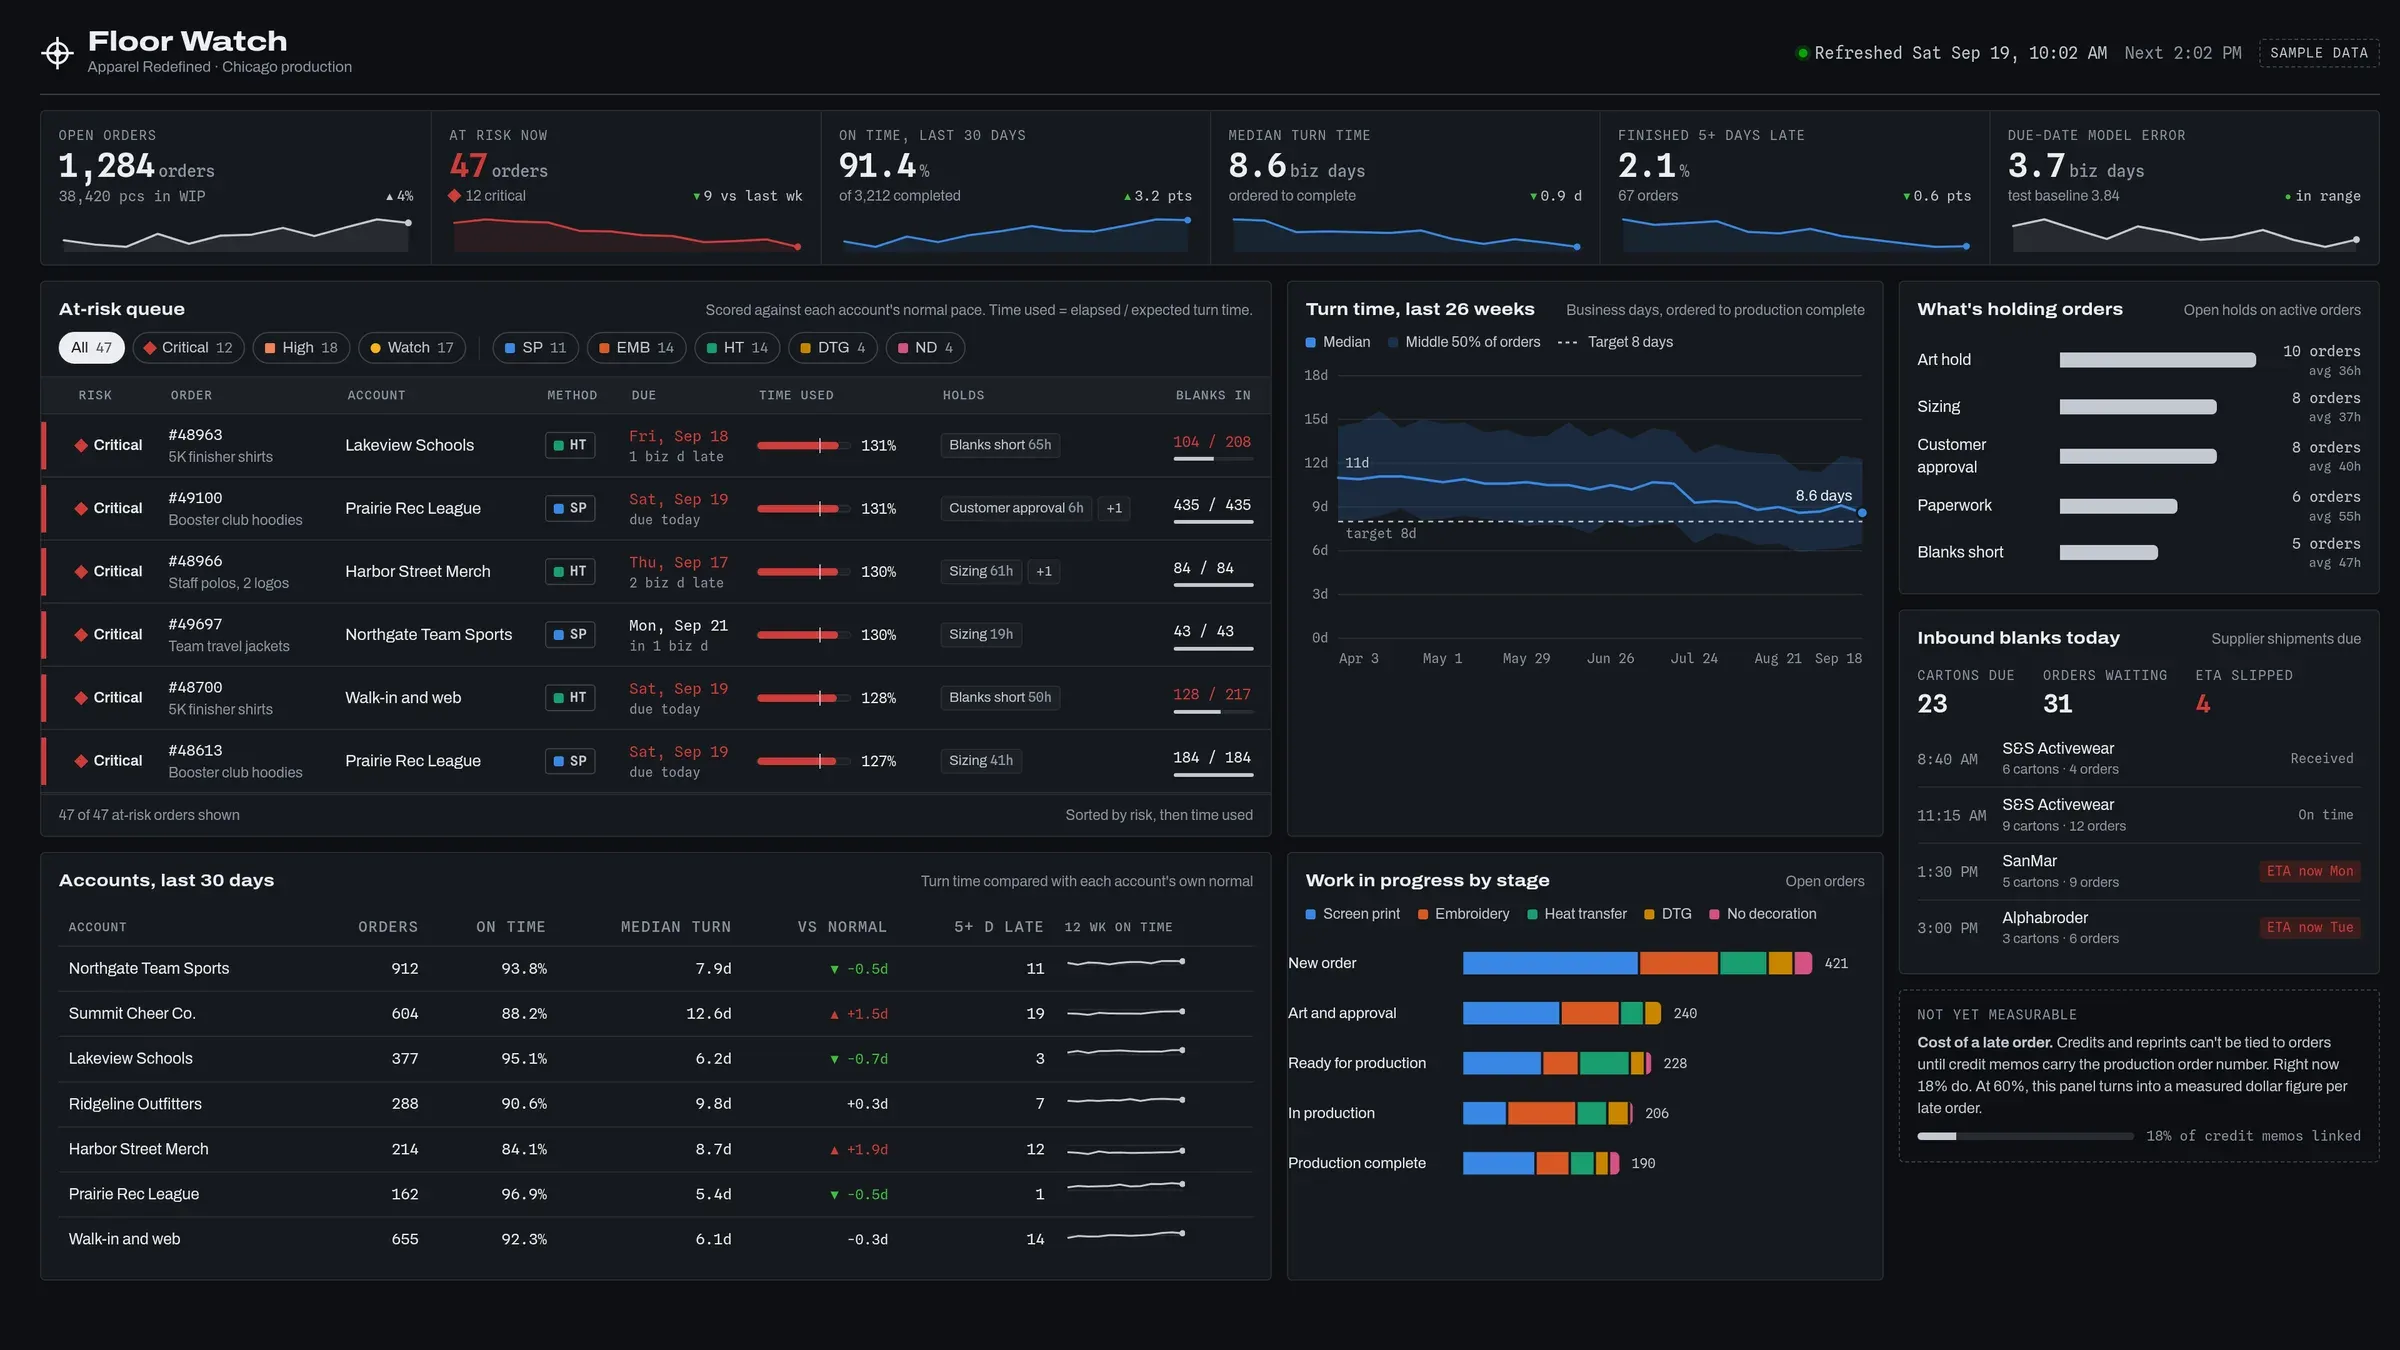Viewport: 2400px width, 1350px height.
Task: Open order #48963 row
Action: click(656, 445)
